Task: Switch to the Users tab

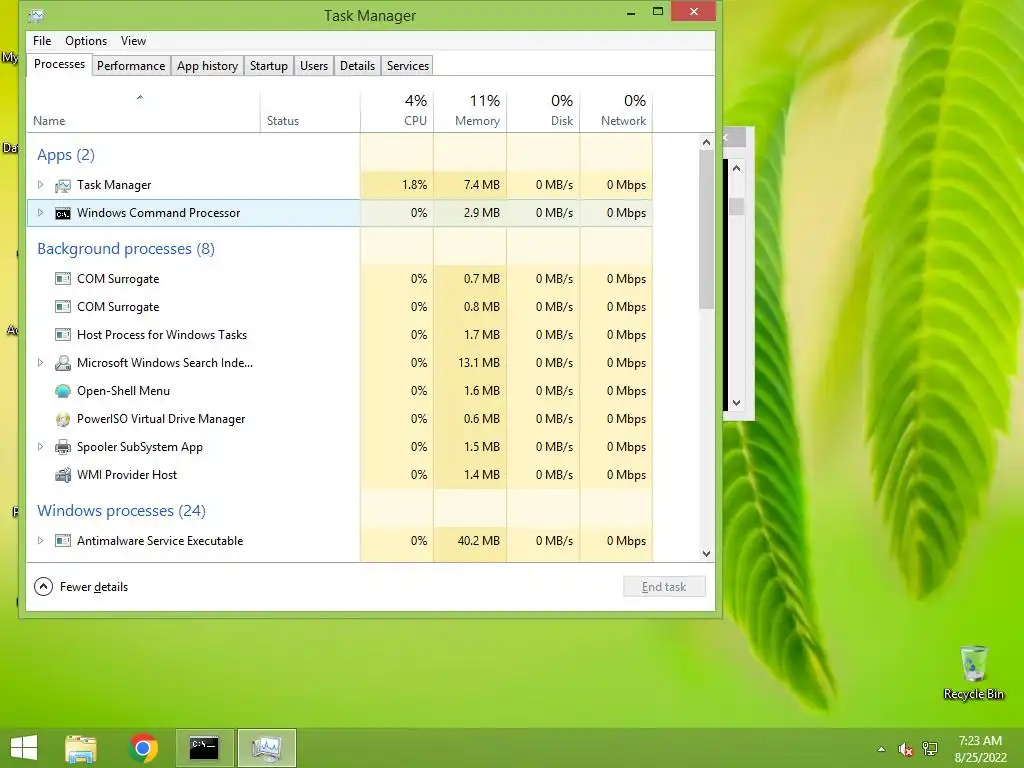Action: click(x=313, y=66)
